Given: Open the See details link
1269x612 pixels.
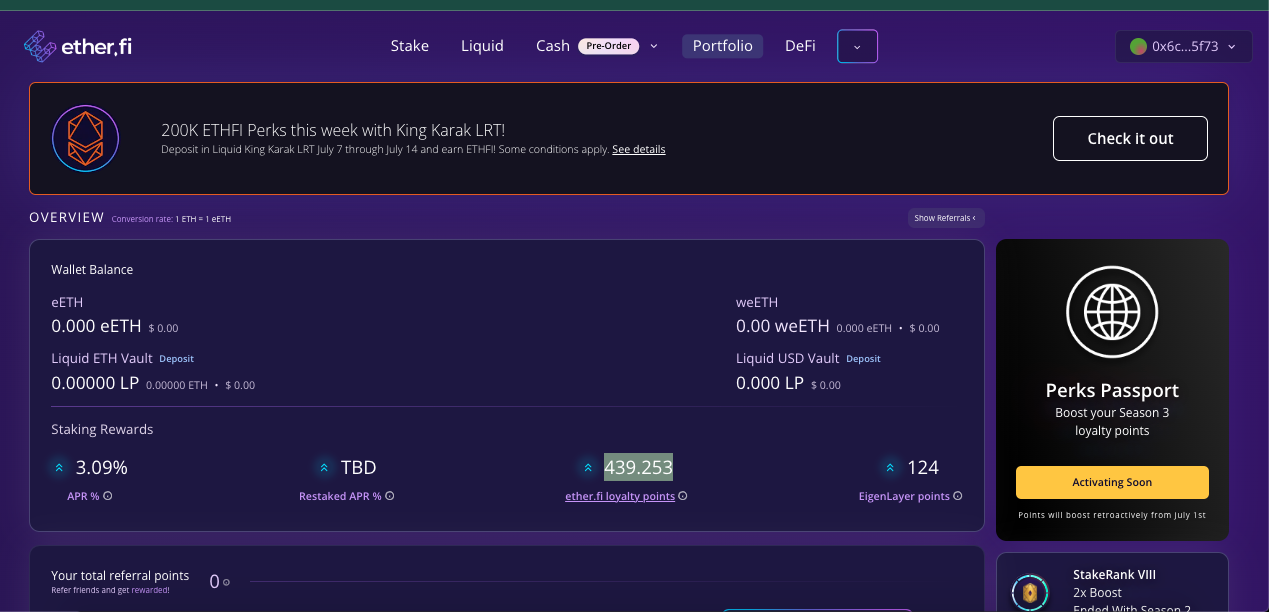Looking at the screenshot, I should tap(639, 150).
